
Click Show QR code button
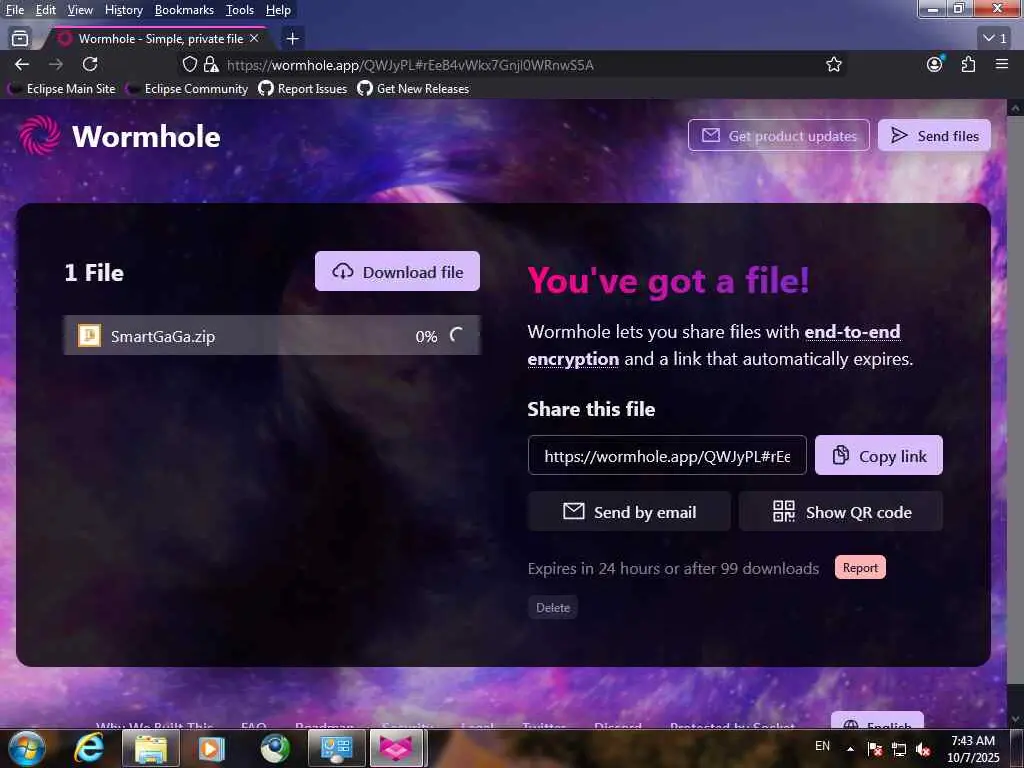840,511
